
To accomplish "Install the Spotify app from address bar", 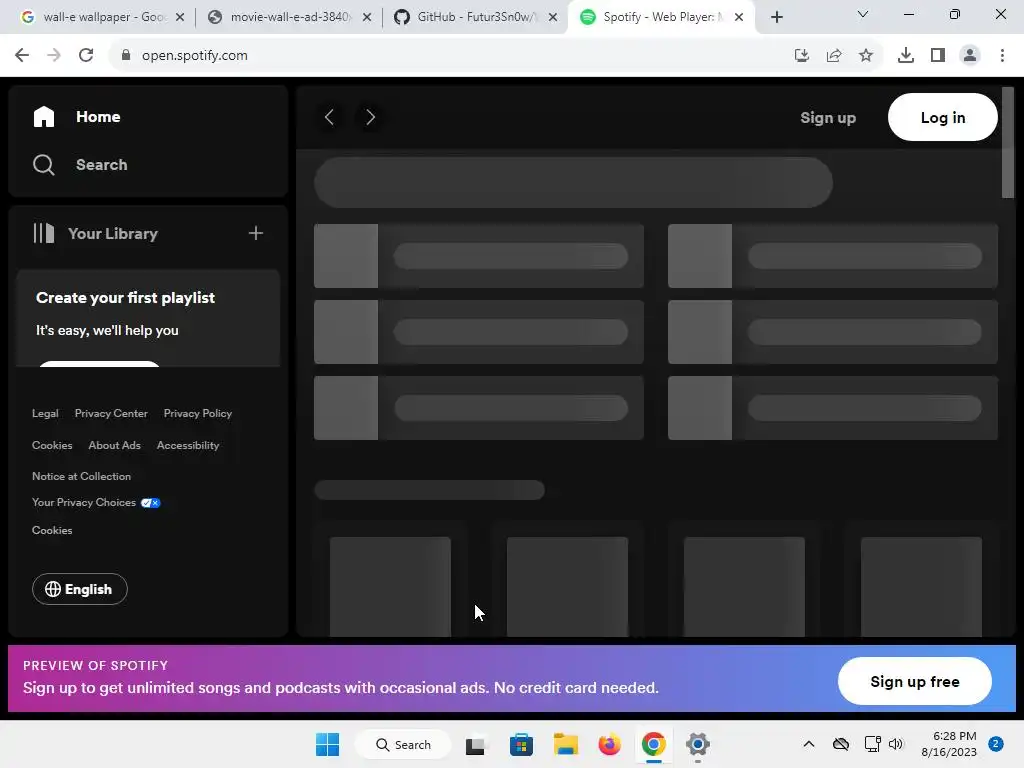I will [802, 56].
